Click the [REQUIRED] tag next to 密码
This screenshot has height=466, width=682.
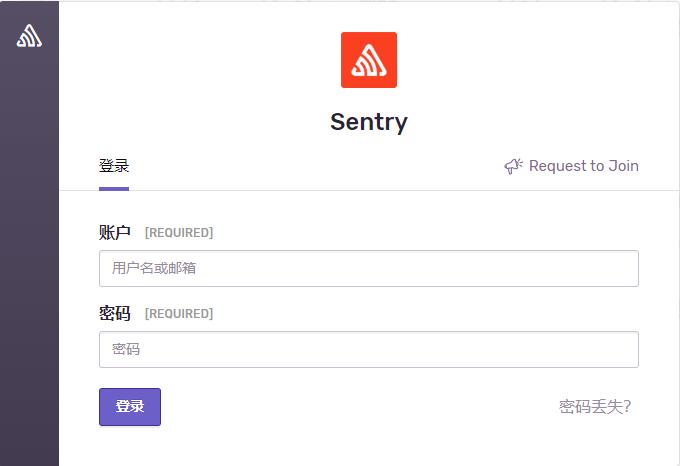(x=179, y=314)
